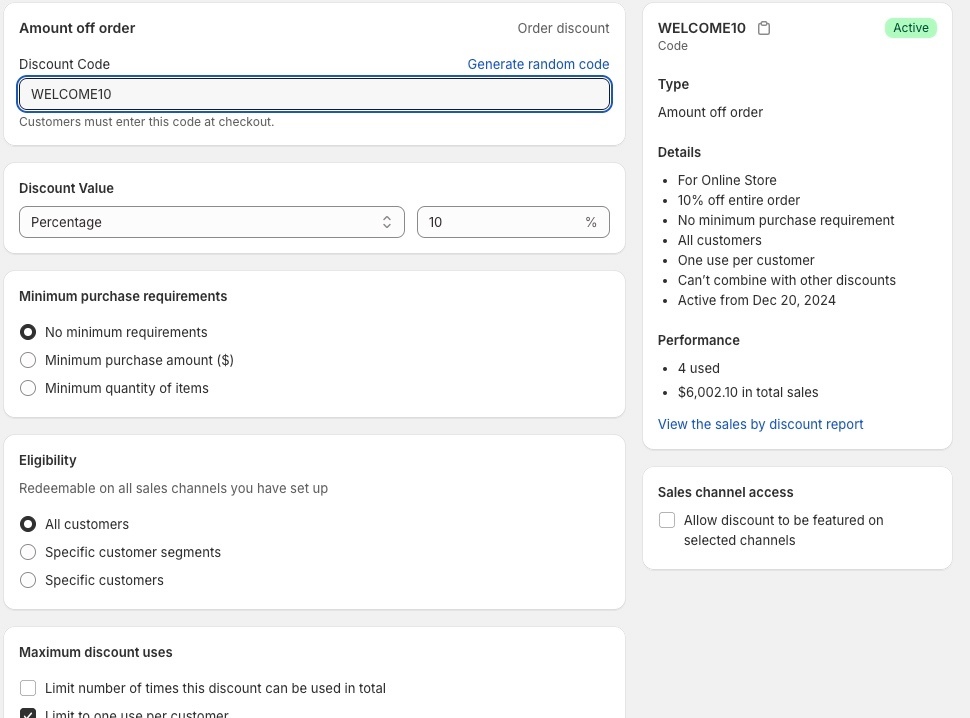Open the Percentage discount type dropdown
This screenshot has height=718, width=970.
[212, 222]
